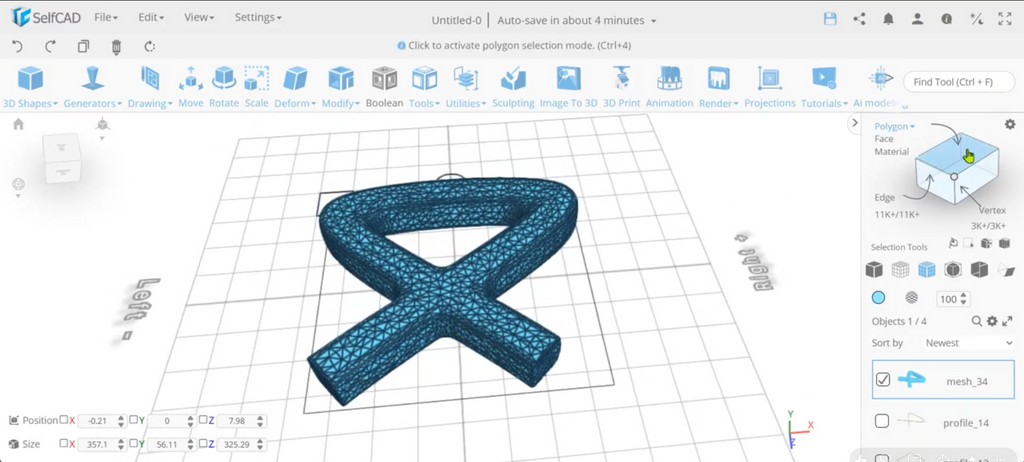Open the Settings menu
This screenshot has width=1024, height=462.
[258, 18]
